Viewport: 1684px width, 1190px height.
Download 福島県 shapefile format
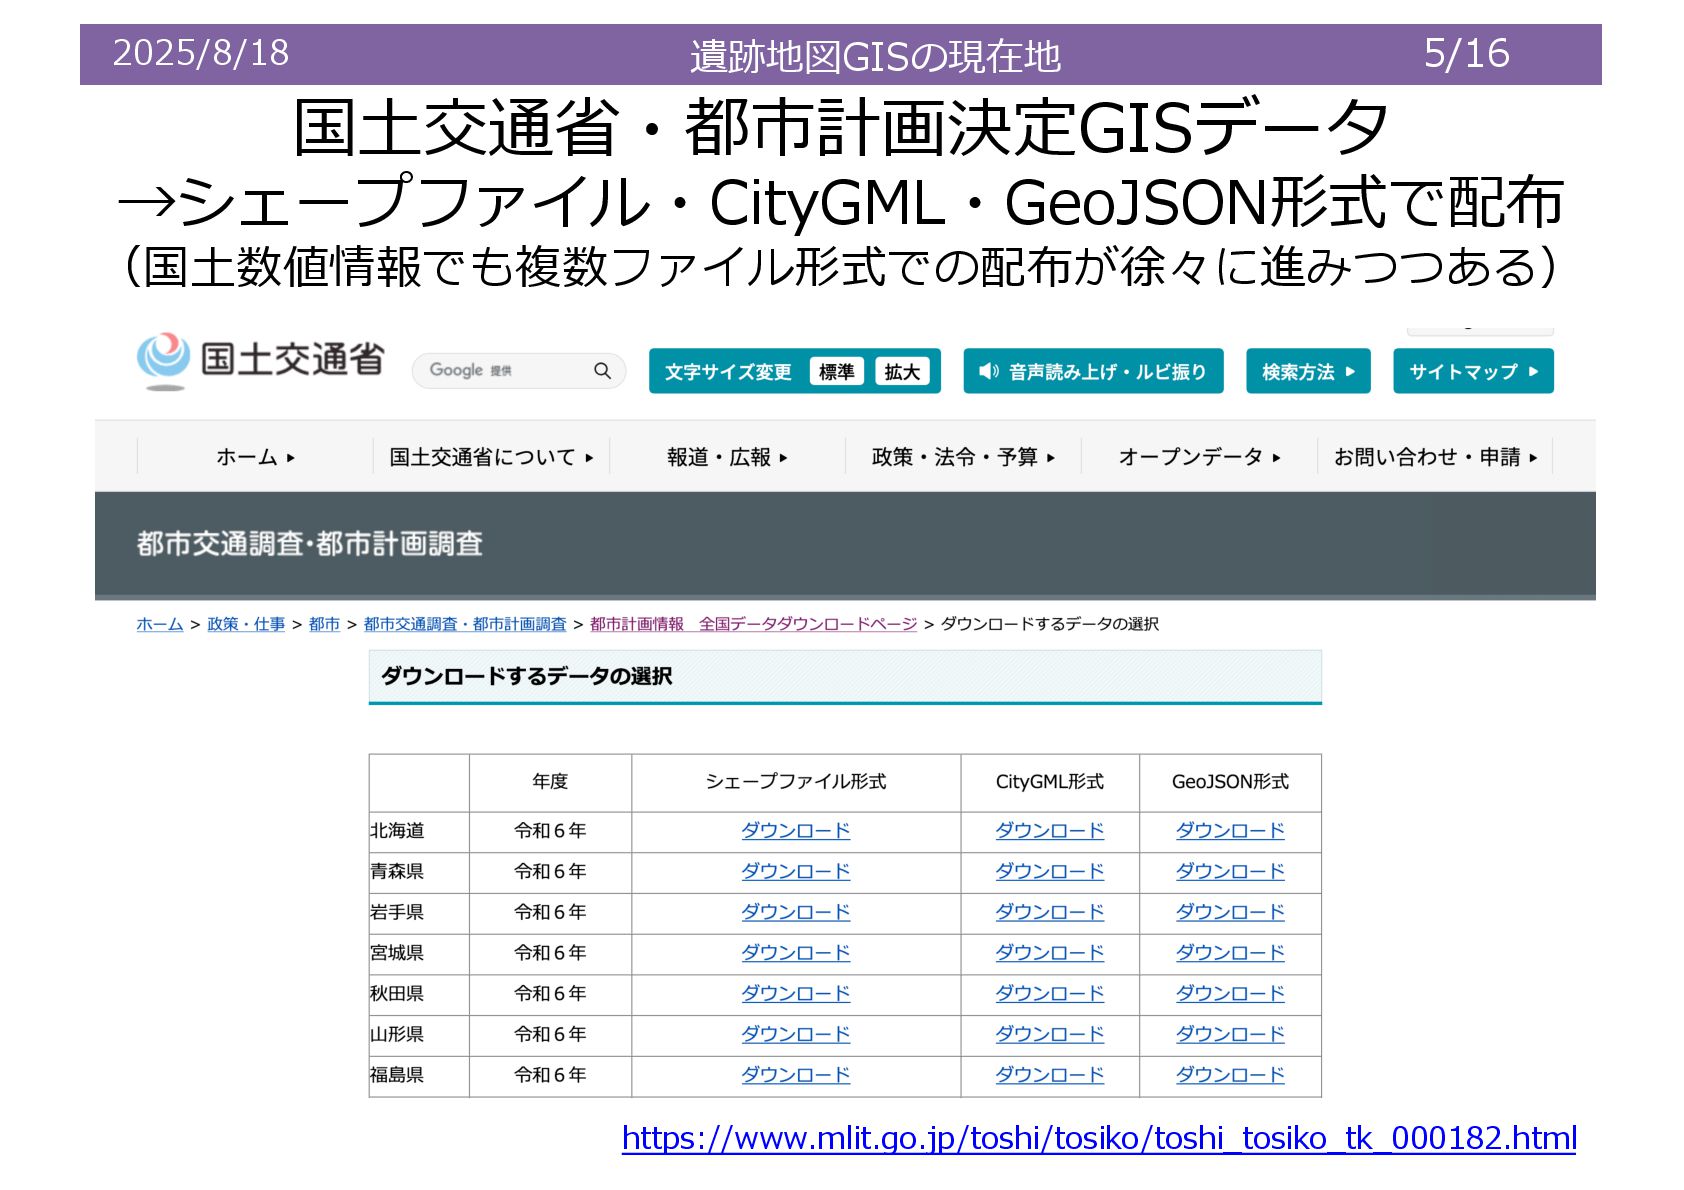796,1075
